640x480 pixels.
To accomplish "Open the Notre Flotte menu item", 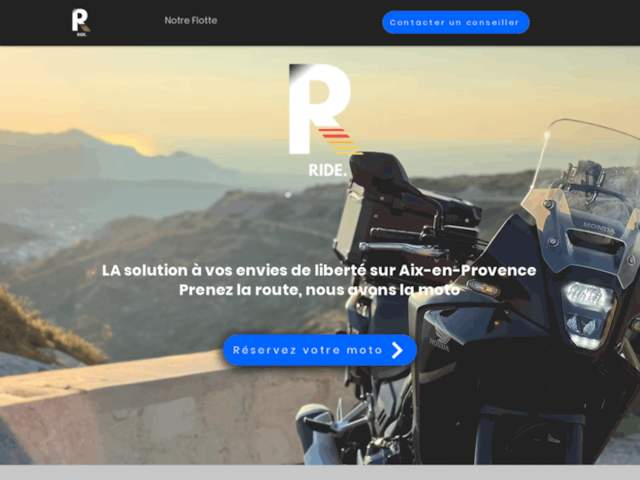I will coord(191,20).
